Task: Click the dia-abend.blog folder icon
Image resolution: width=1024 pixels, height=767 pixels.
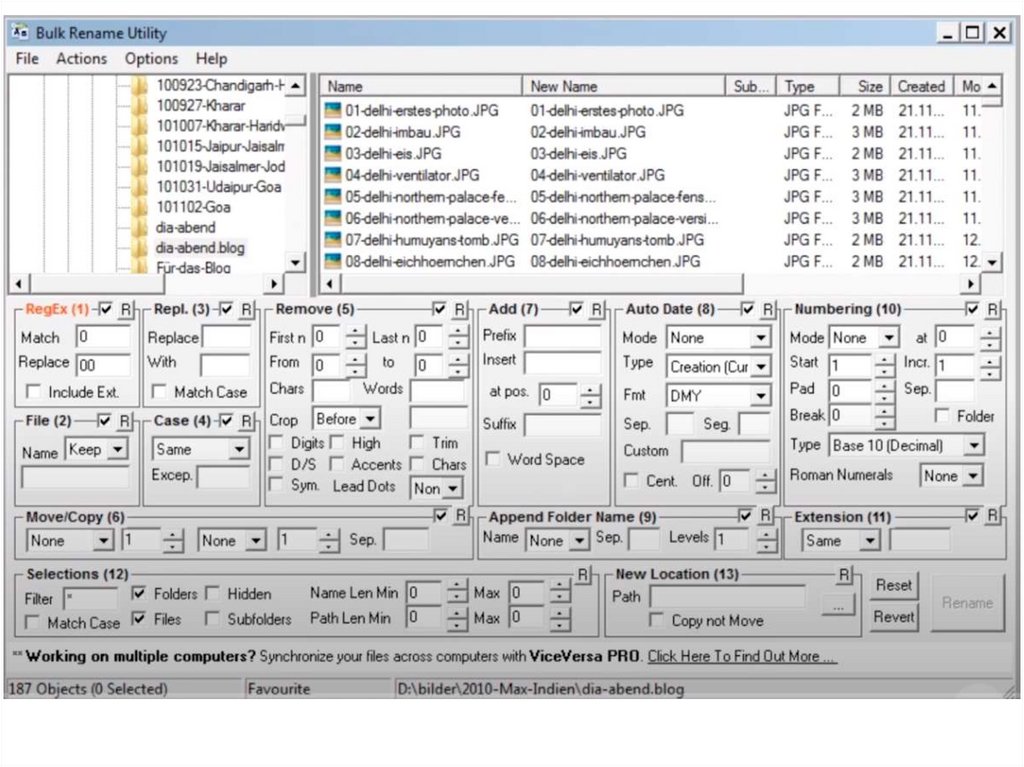Action: tap(140, 247)
